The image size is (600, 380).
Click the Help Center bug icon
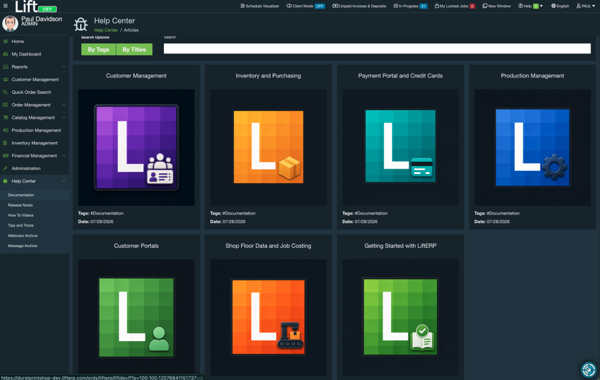coord(81,24)
